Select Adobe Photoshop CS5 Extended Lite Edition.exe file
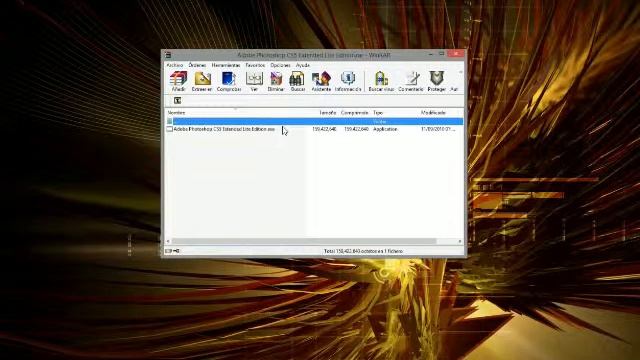The height and width of the screenshot is (360, 640). point(224,129)
